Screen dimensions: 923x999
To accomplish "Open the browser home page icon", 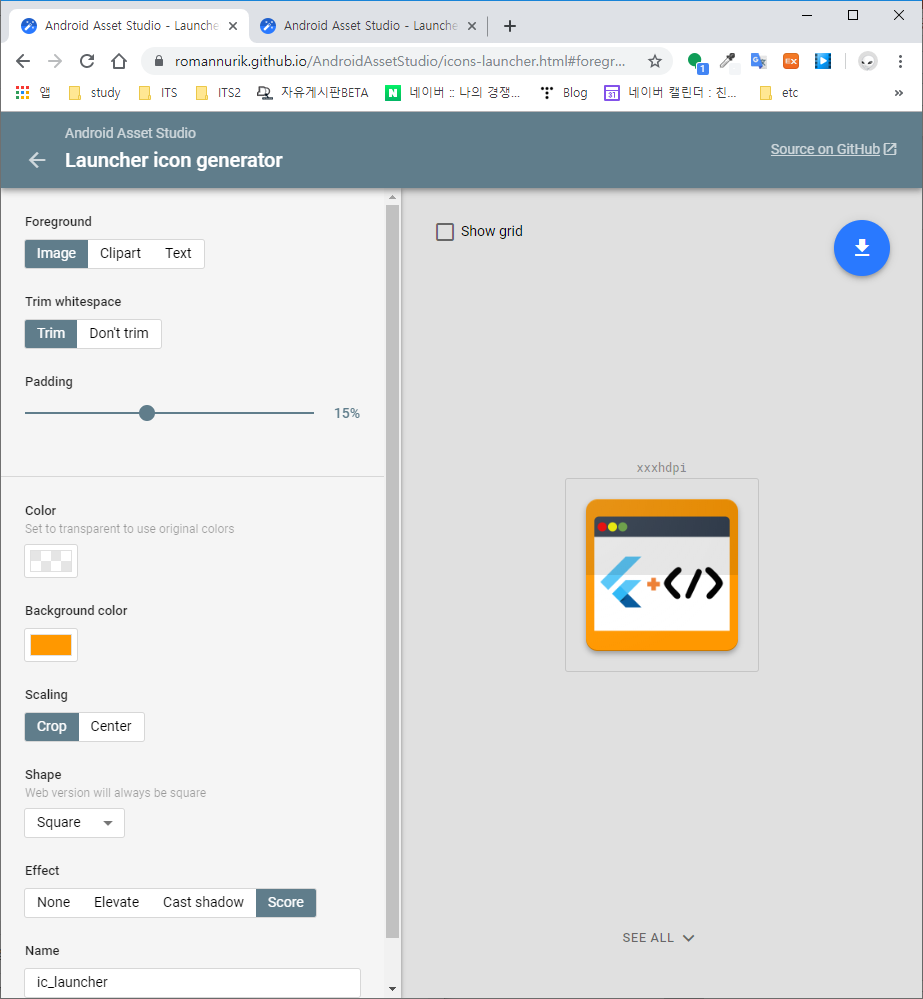I will (119, 61).
